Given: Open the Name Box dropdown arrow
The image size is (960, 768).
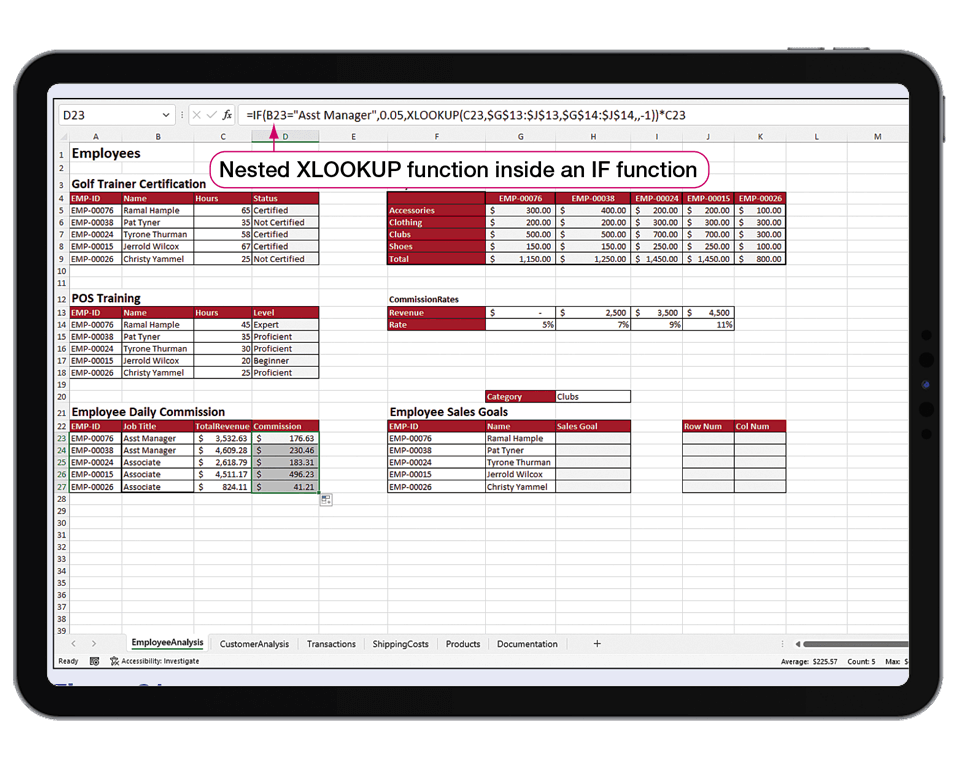Looking at the screenshot, I should [166, 115].
